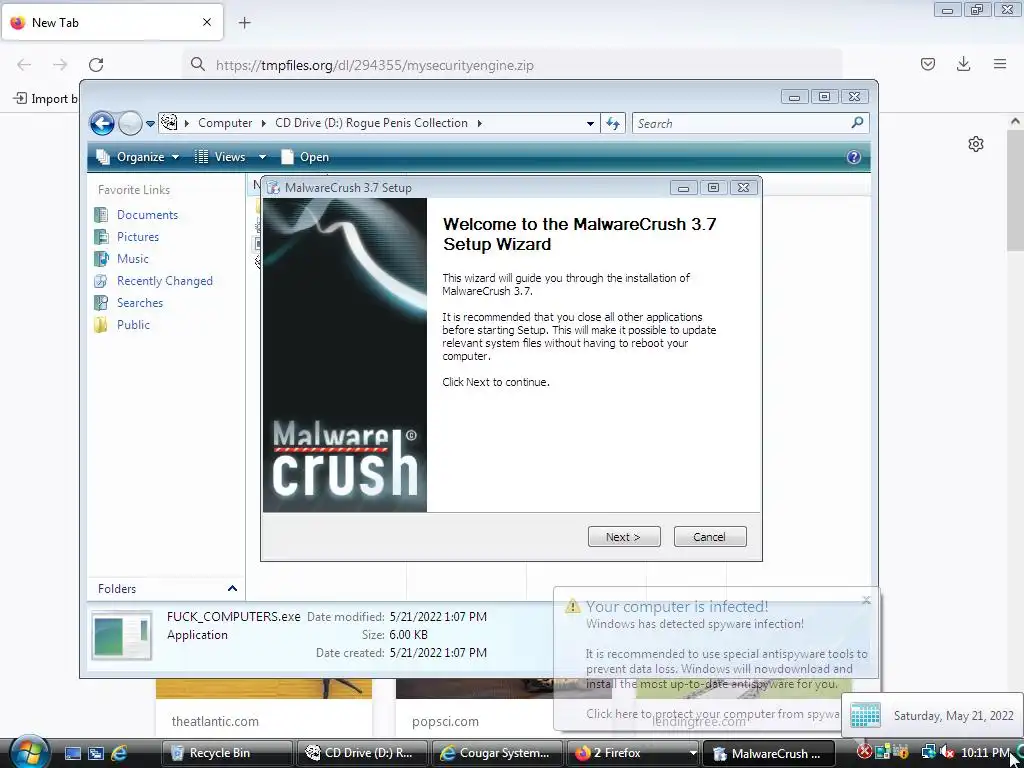Click the calendar icon in date tooltip
Screen dimensions: 1024x768
(865, 716)
